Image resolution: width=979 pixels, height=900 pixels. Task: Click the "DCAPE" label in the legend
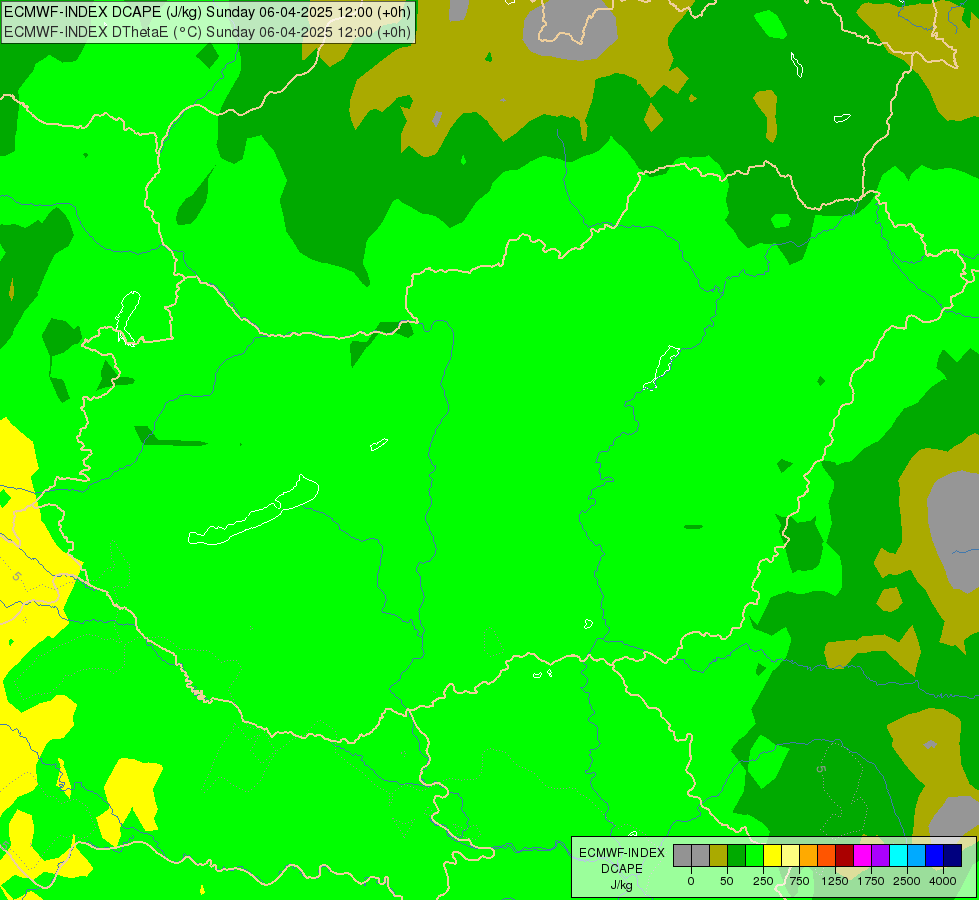pyautogui.click(x=622, y=869)
